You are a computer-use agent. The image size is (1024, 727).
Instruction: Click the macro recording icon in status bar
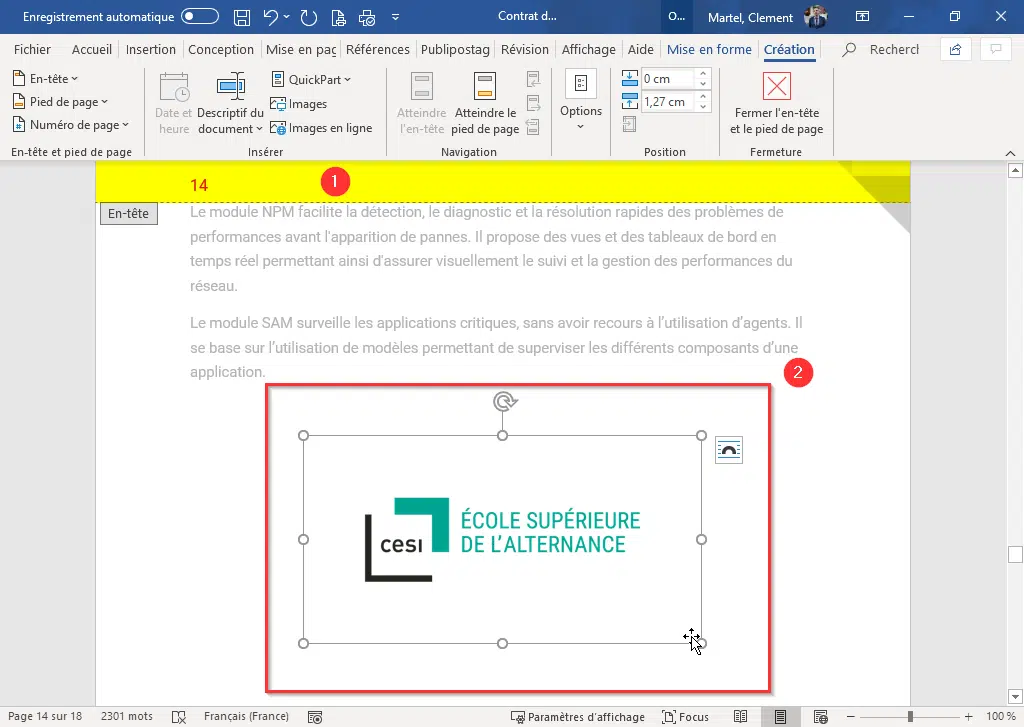pyautogui.click(x=315, y=717)
